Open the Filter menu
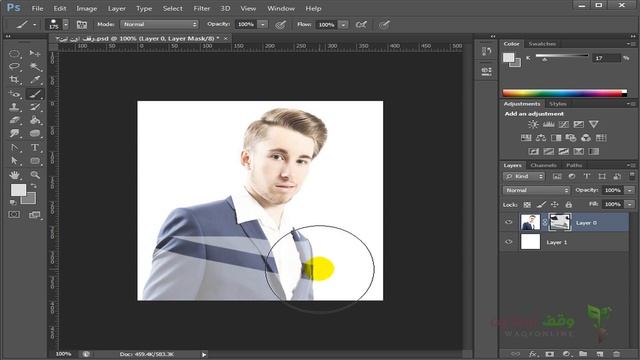Viewport: 640px width, 360px height. pyautogui.click(x=202, y=8)
